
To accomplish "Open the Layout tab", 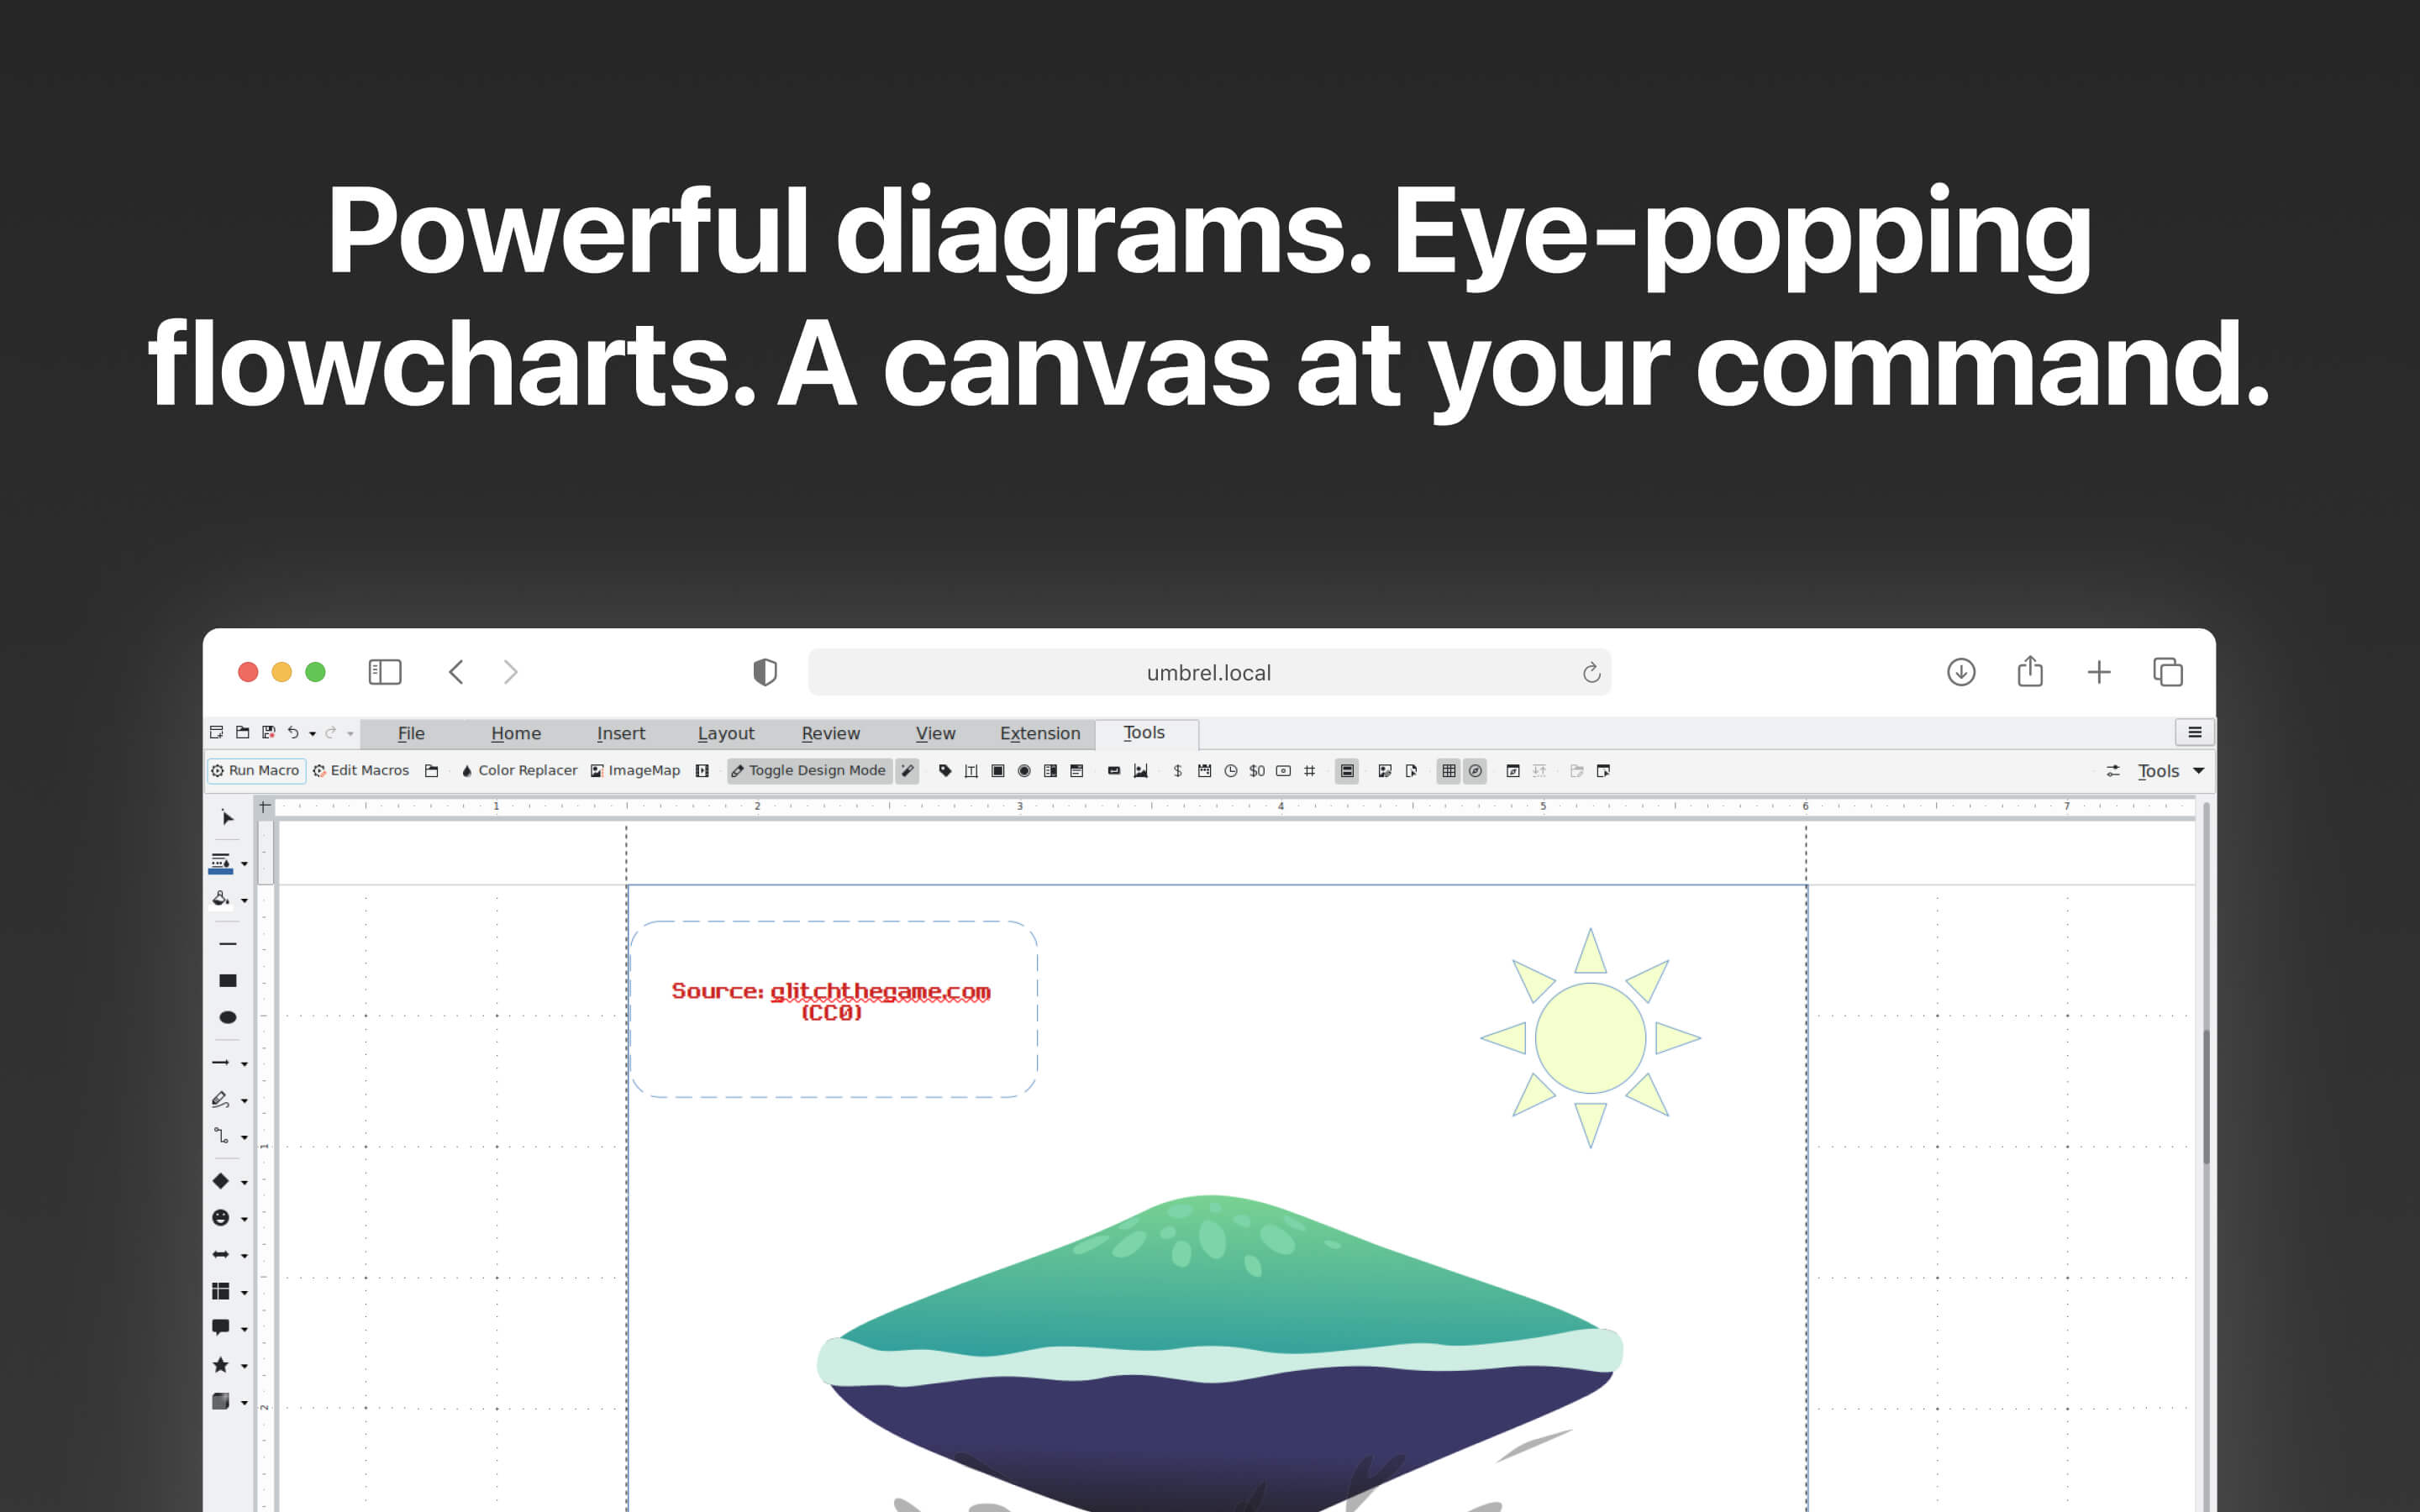I will click(x=726, y=733).
